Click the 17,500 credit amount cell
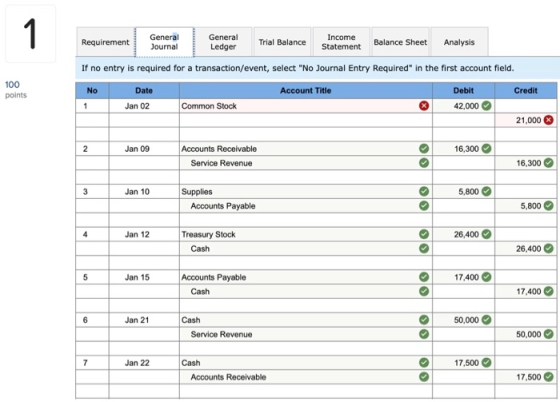This screenshot has width=560, height=402. (526, 377)
